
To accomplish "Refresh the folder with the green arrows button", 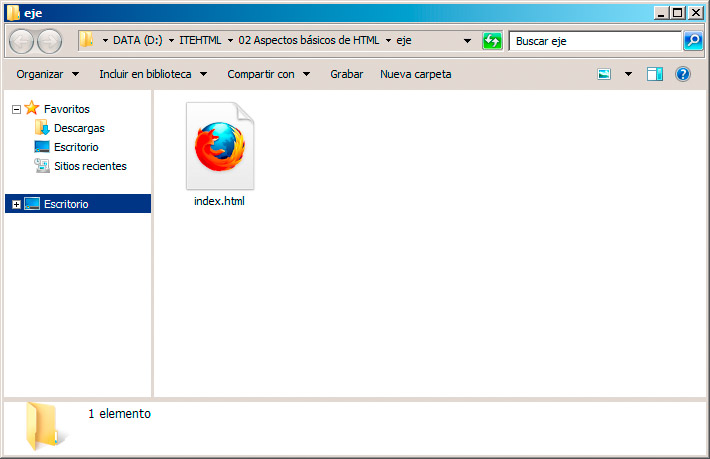I will [492, 41].
